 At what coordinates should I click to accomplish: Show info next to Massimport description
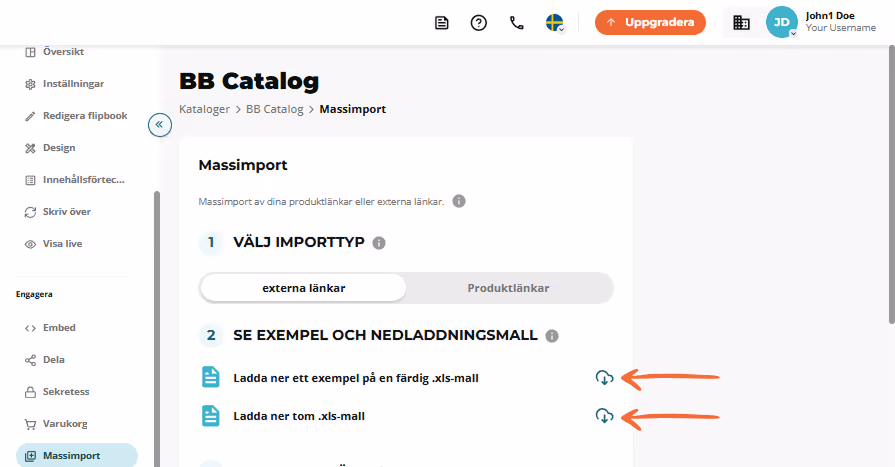459,201
